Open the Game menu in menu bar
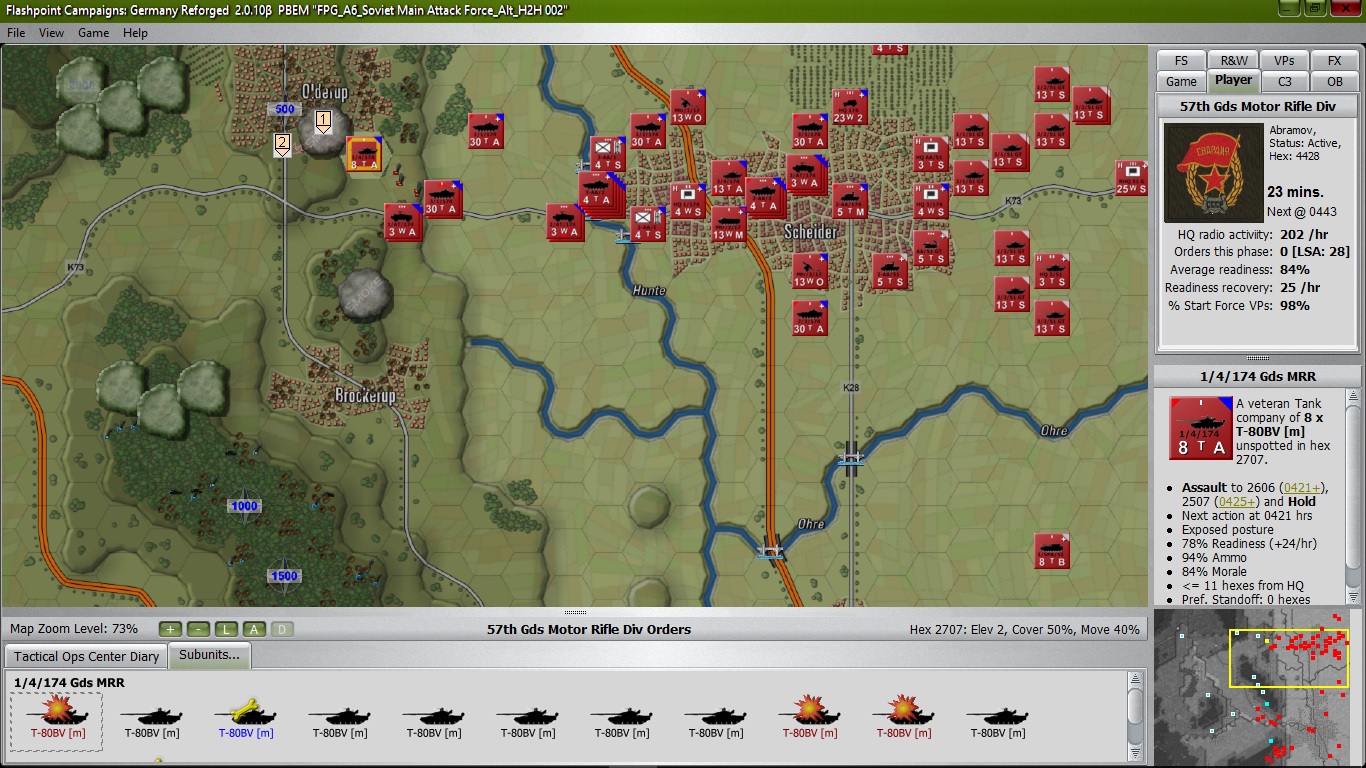This screenshot has height=768, width=1366. pos(94,33)
